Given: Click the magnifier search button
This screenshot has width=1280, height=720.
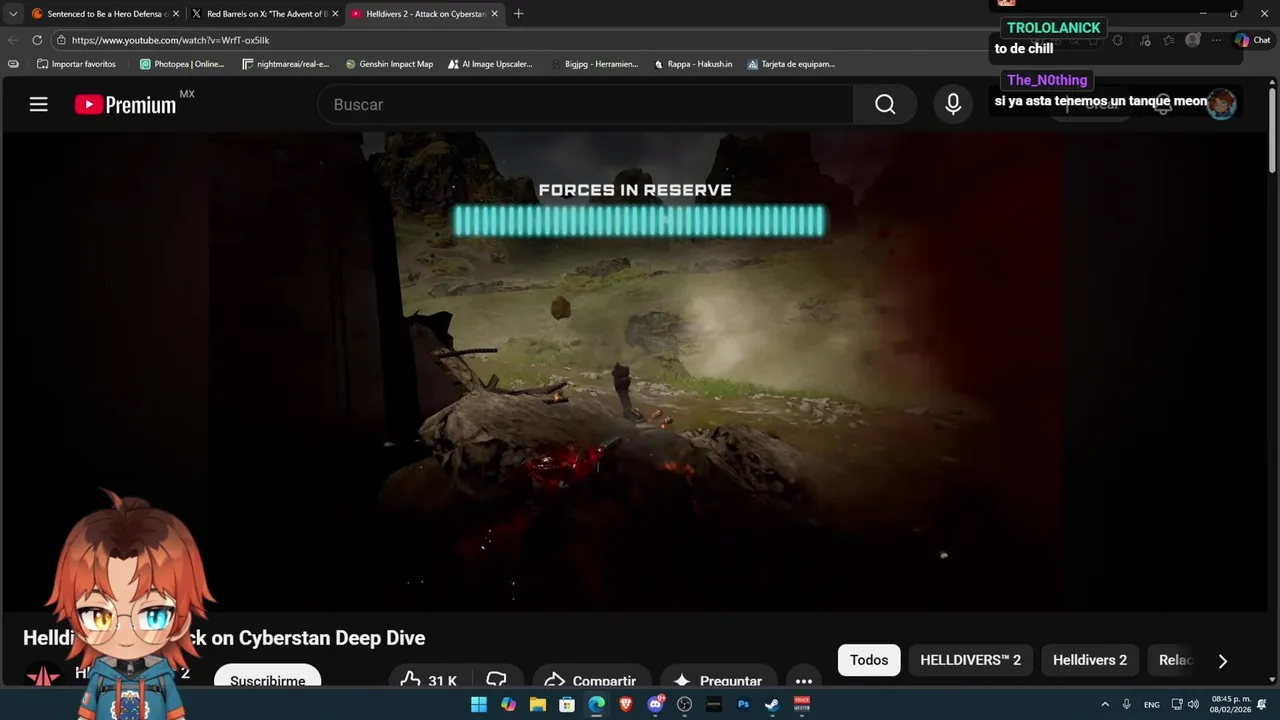Looking at the screenshot, I should coord(885,104).
